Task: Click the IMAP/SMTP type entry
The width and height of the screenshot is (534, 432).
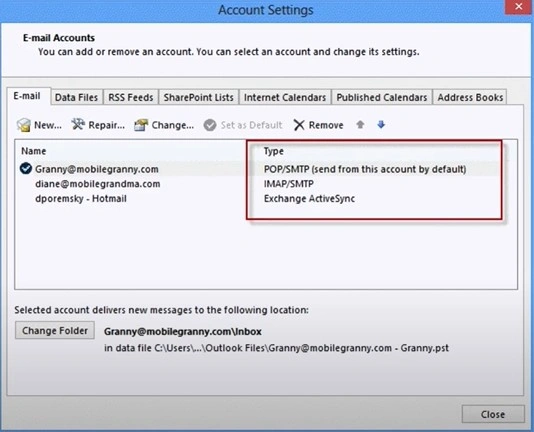Action: coord(289,184)
